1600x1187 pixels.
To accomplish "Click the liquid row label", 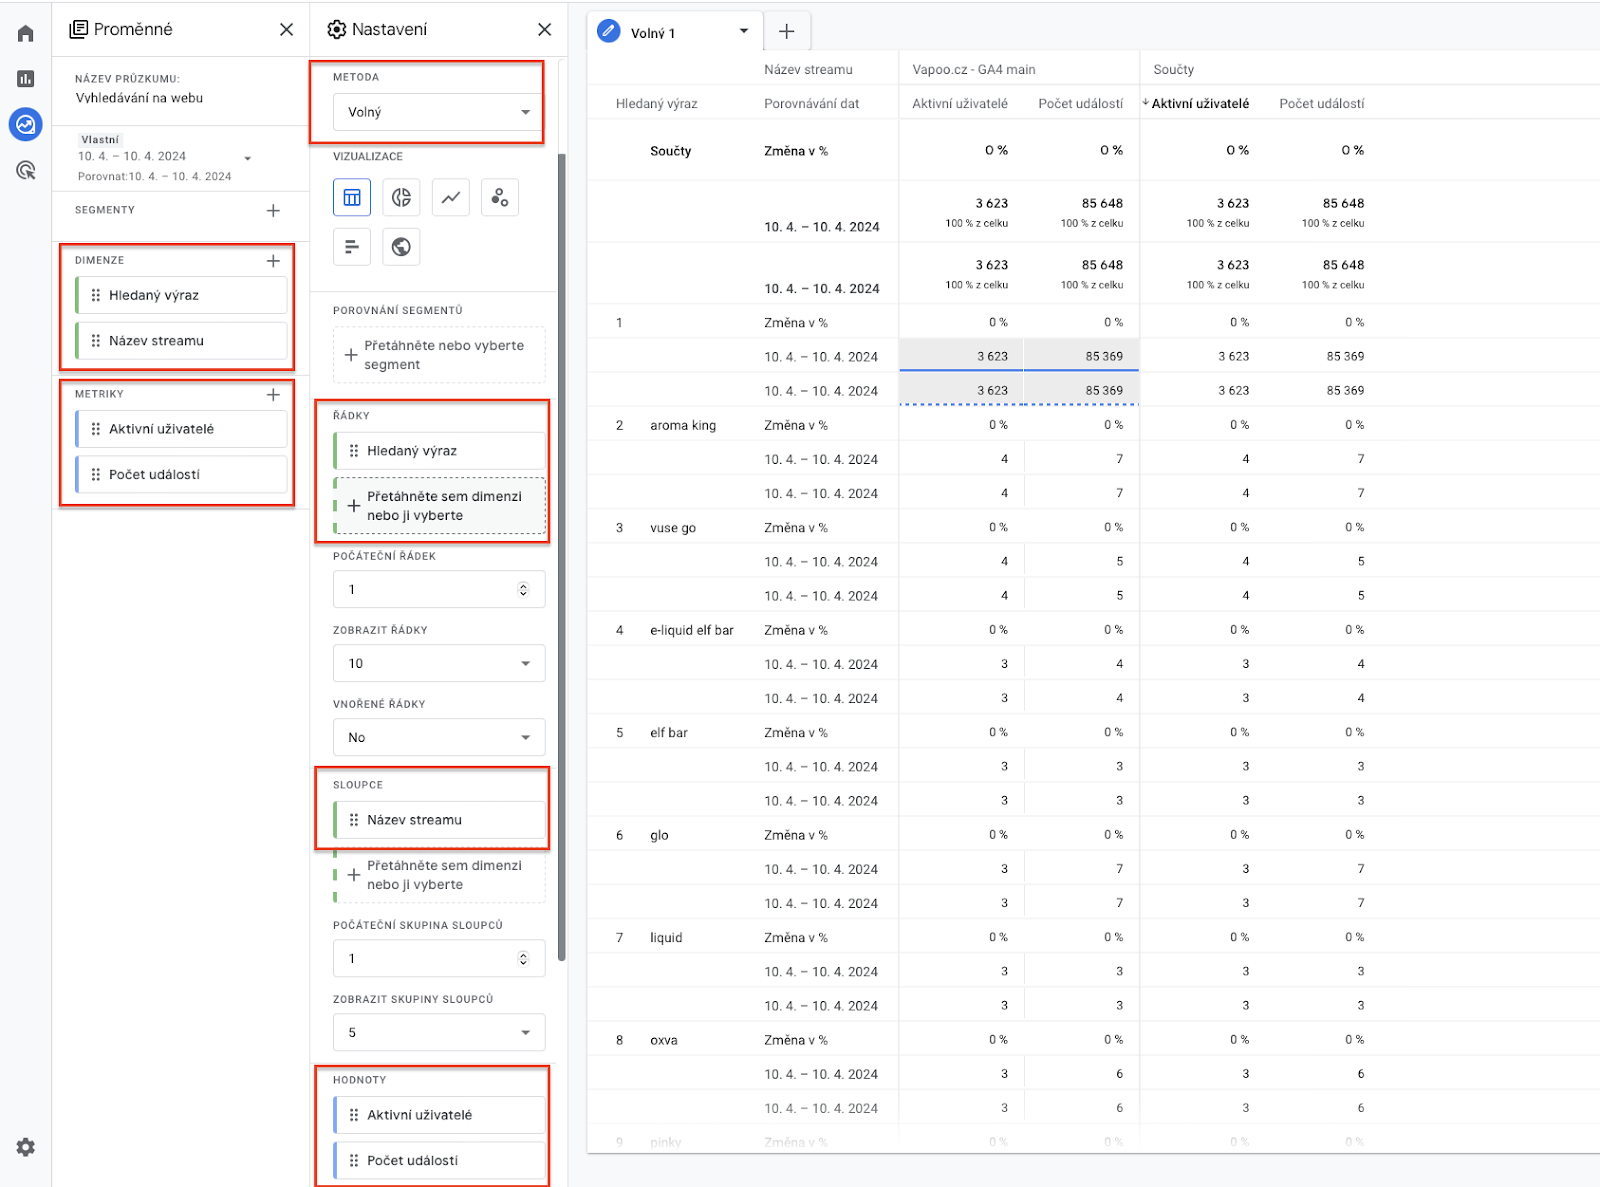I will tap(666, 938).
